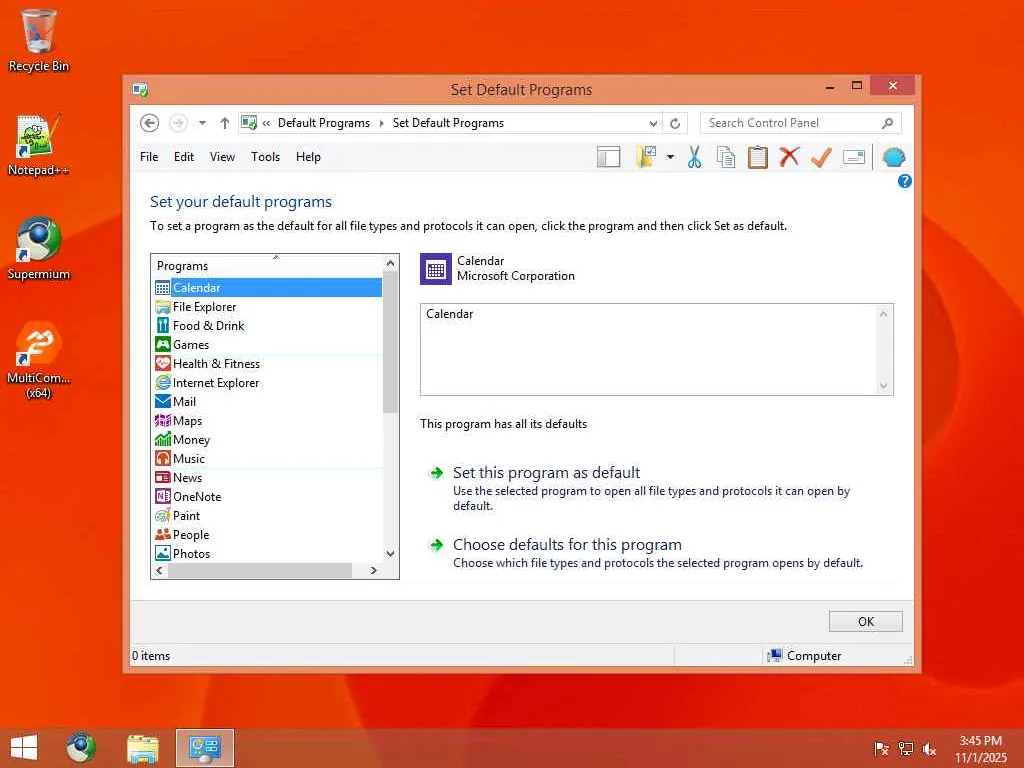
Task: Select Maps in Programs list
Action: pyautogui.click(x=268, y=420)
